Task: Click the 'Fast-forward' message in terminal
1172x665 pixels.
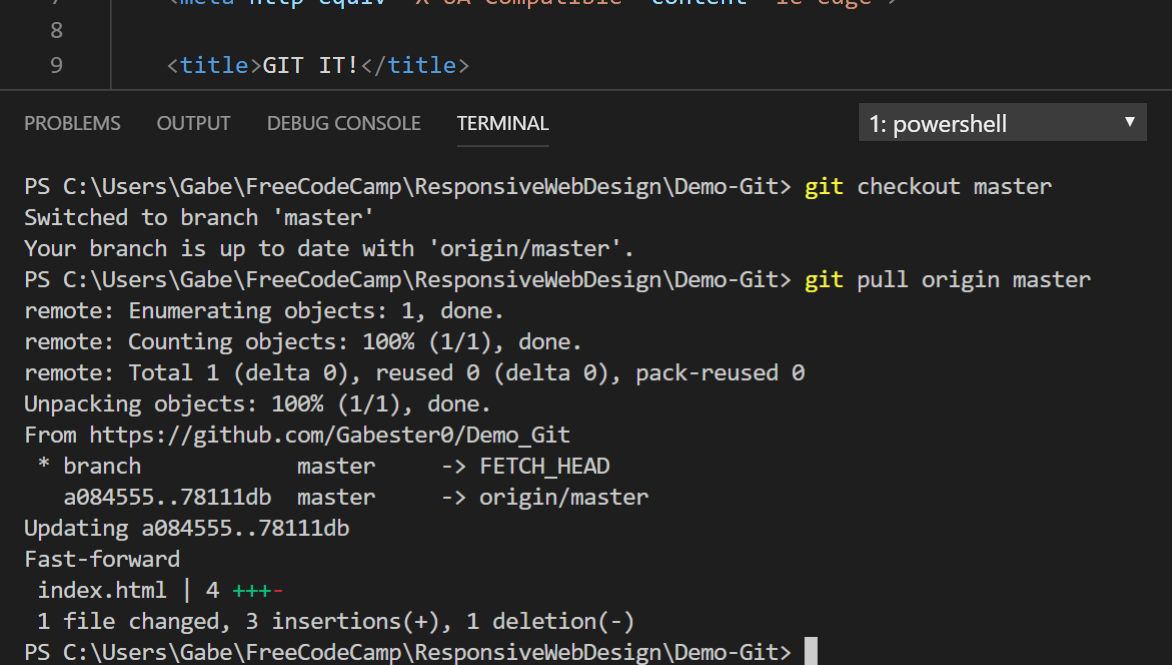Action: pos(101,558)
